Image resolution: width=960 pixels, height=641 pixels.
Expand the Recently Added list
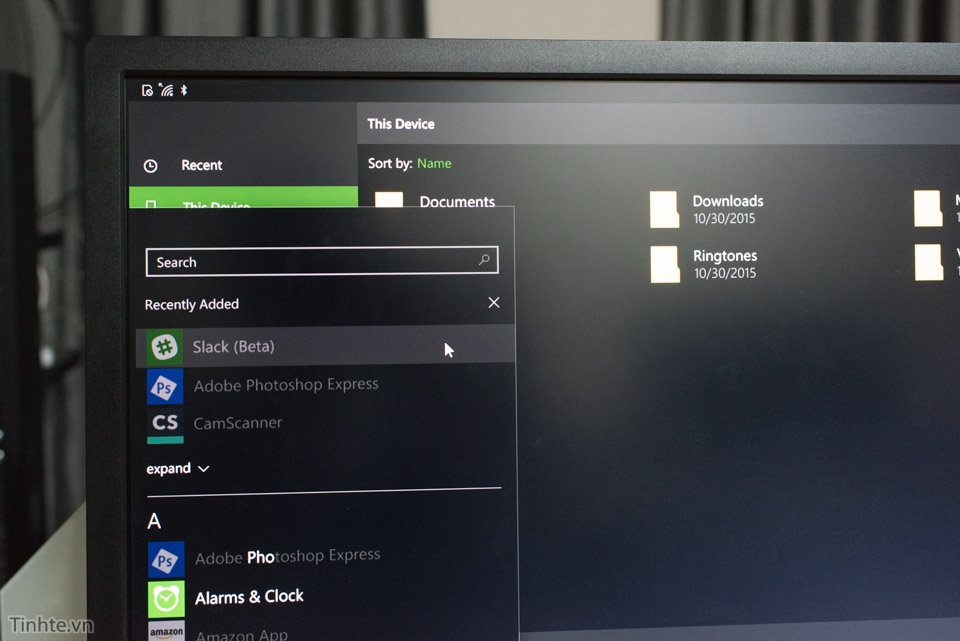click(178, 468)
